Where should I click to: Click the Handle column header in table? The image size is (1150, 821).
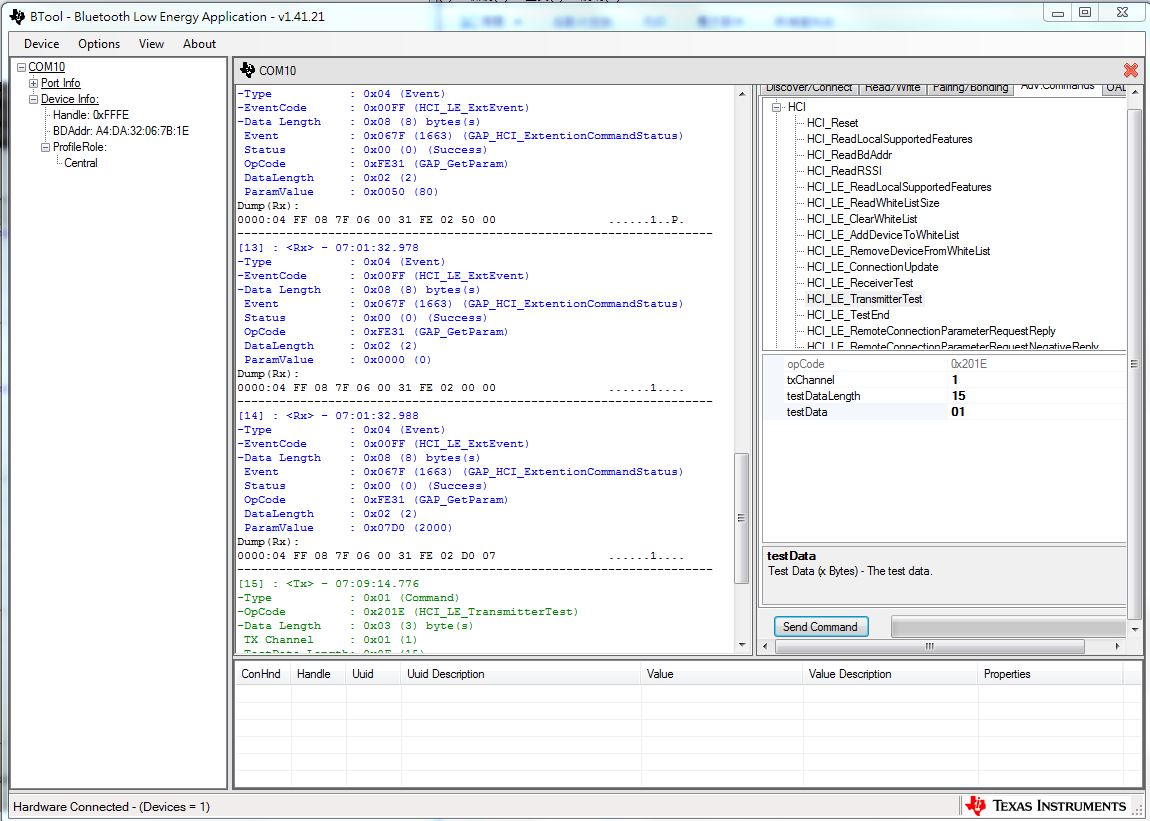point(318,674)
